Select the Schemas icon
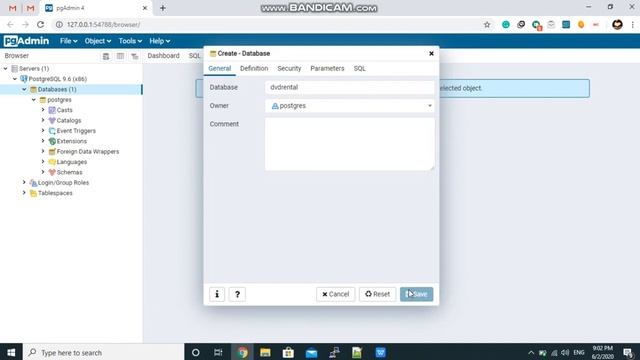 [52, 172]
